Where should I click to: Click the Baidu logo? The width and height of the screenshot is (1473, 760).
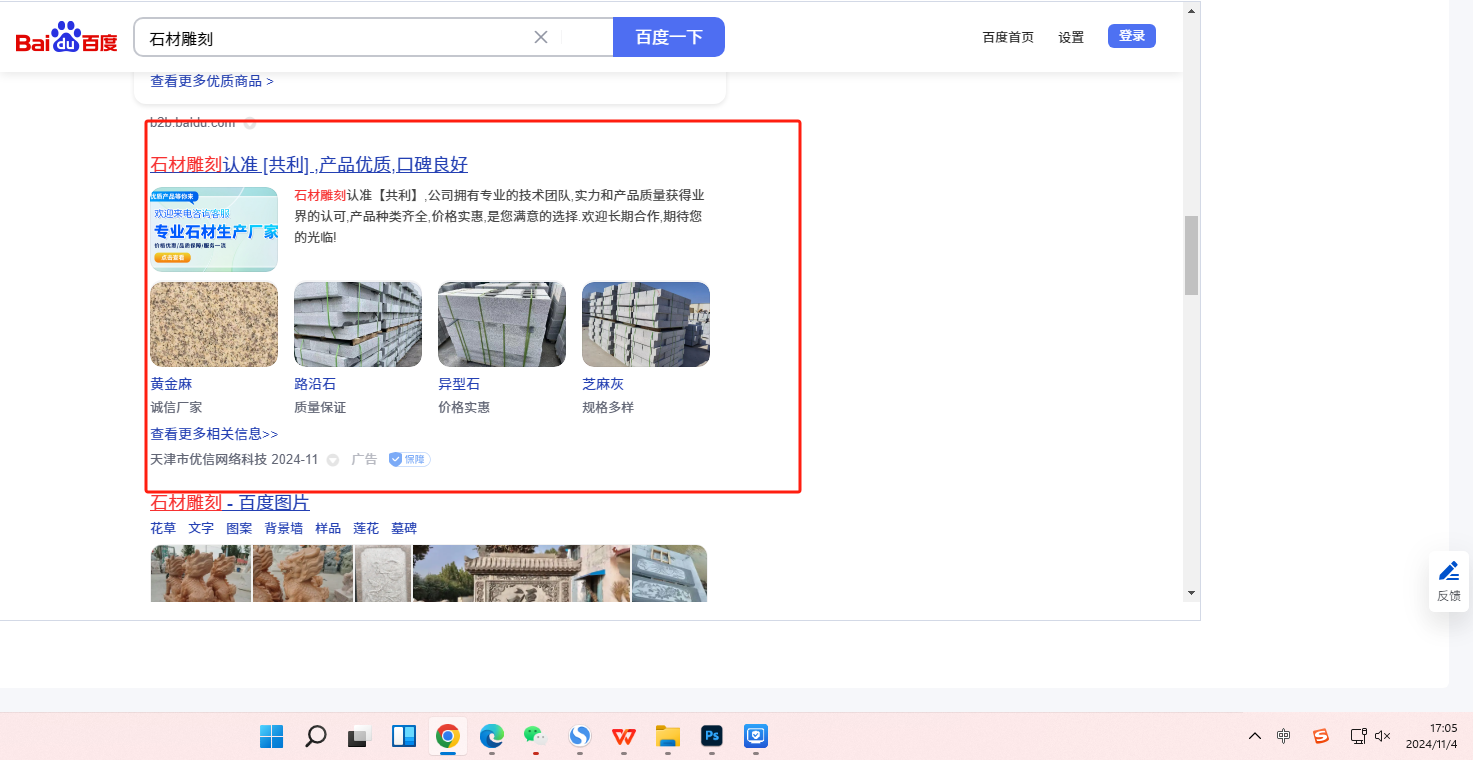tap(66, 39)
